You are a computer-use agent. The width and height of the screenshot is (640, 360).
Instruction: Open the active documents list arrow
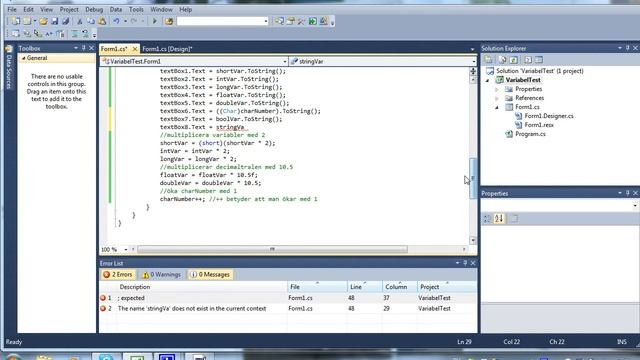point(472,49)
